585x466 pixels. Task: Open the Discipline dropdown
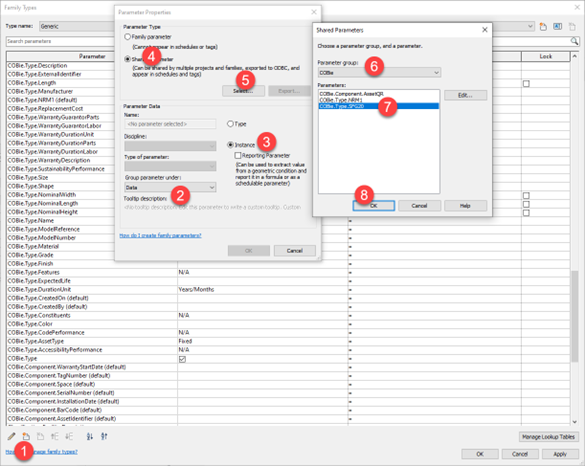coord(170,146)
